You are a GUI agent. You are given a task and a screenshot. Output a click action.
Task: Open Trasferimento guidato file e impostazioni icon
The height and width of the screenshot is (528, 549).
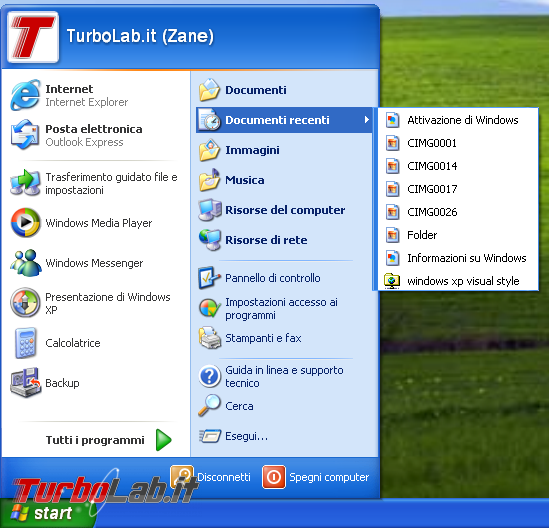pos(25,183)
